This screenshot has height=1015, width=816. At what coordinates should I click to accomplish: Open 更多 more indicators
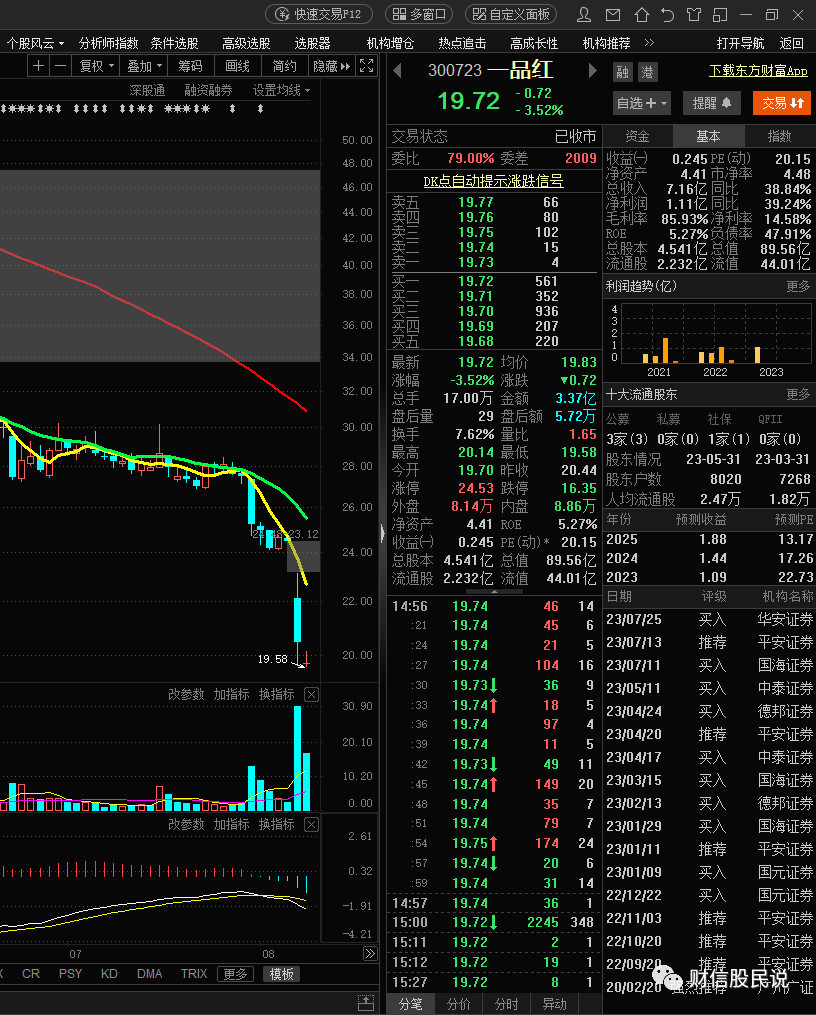click(x=235, y=974)
